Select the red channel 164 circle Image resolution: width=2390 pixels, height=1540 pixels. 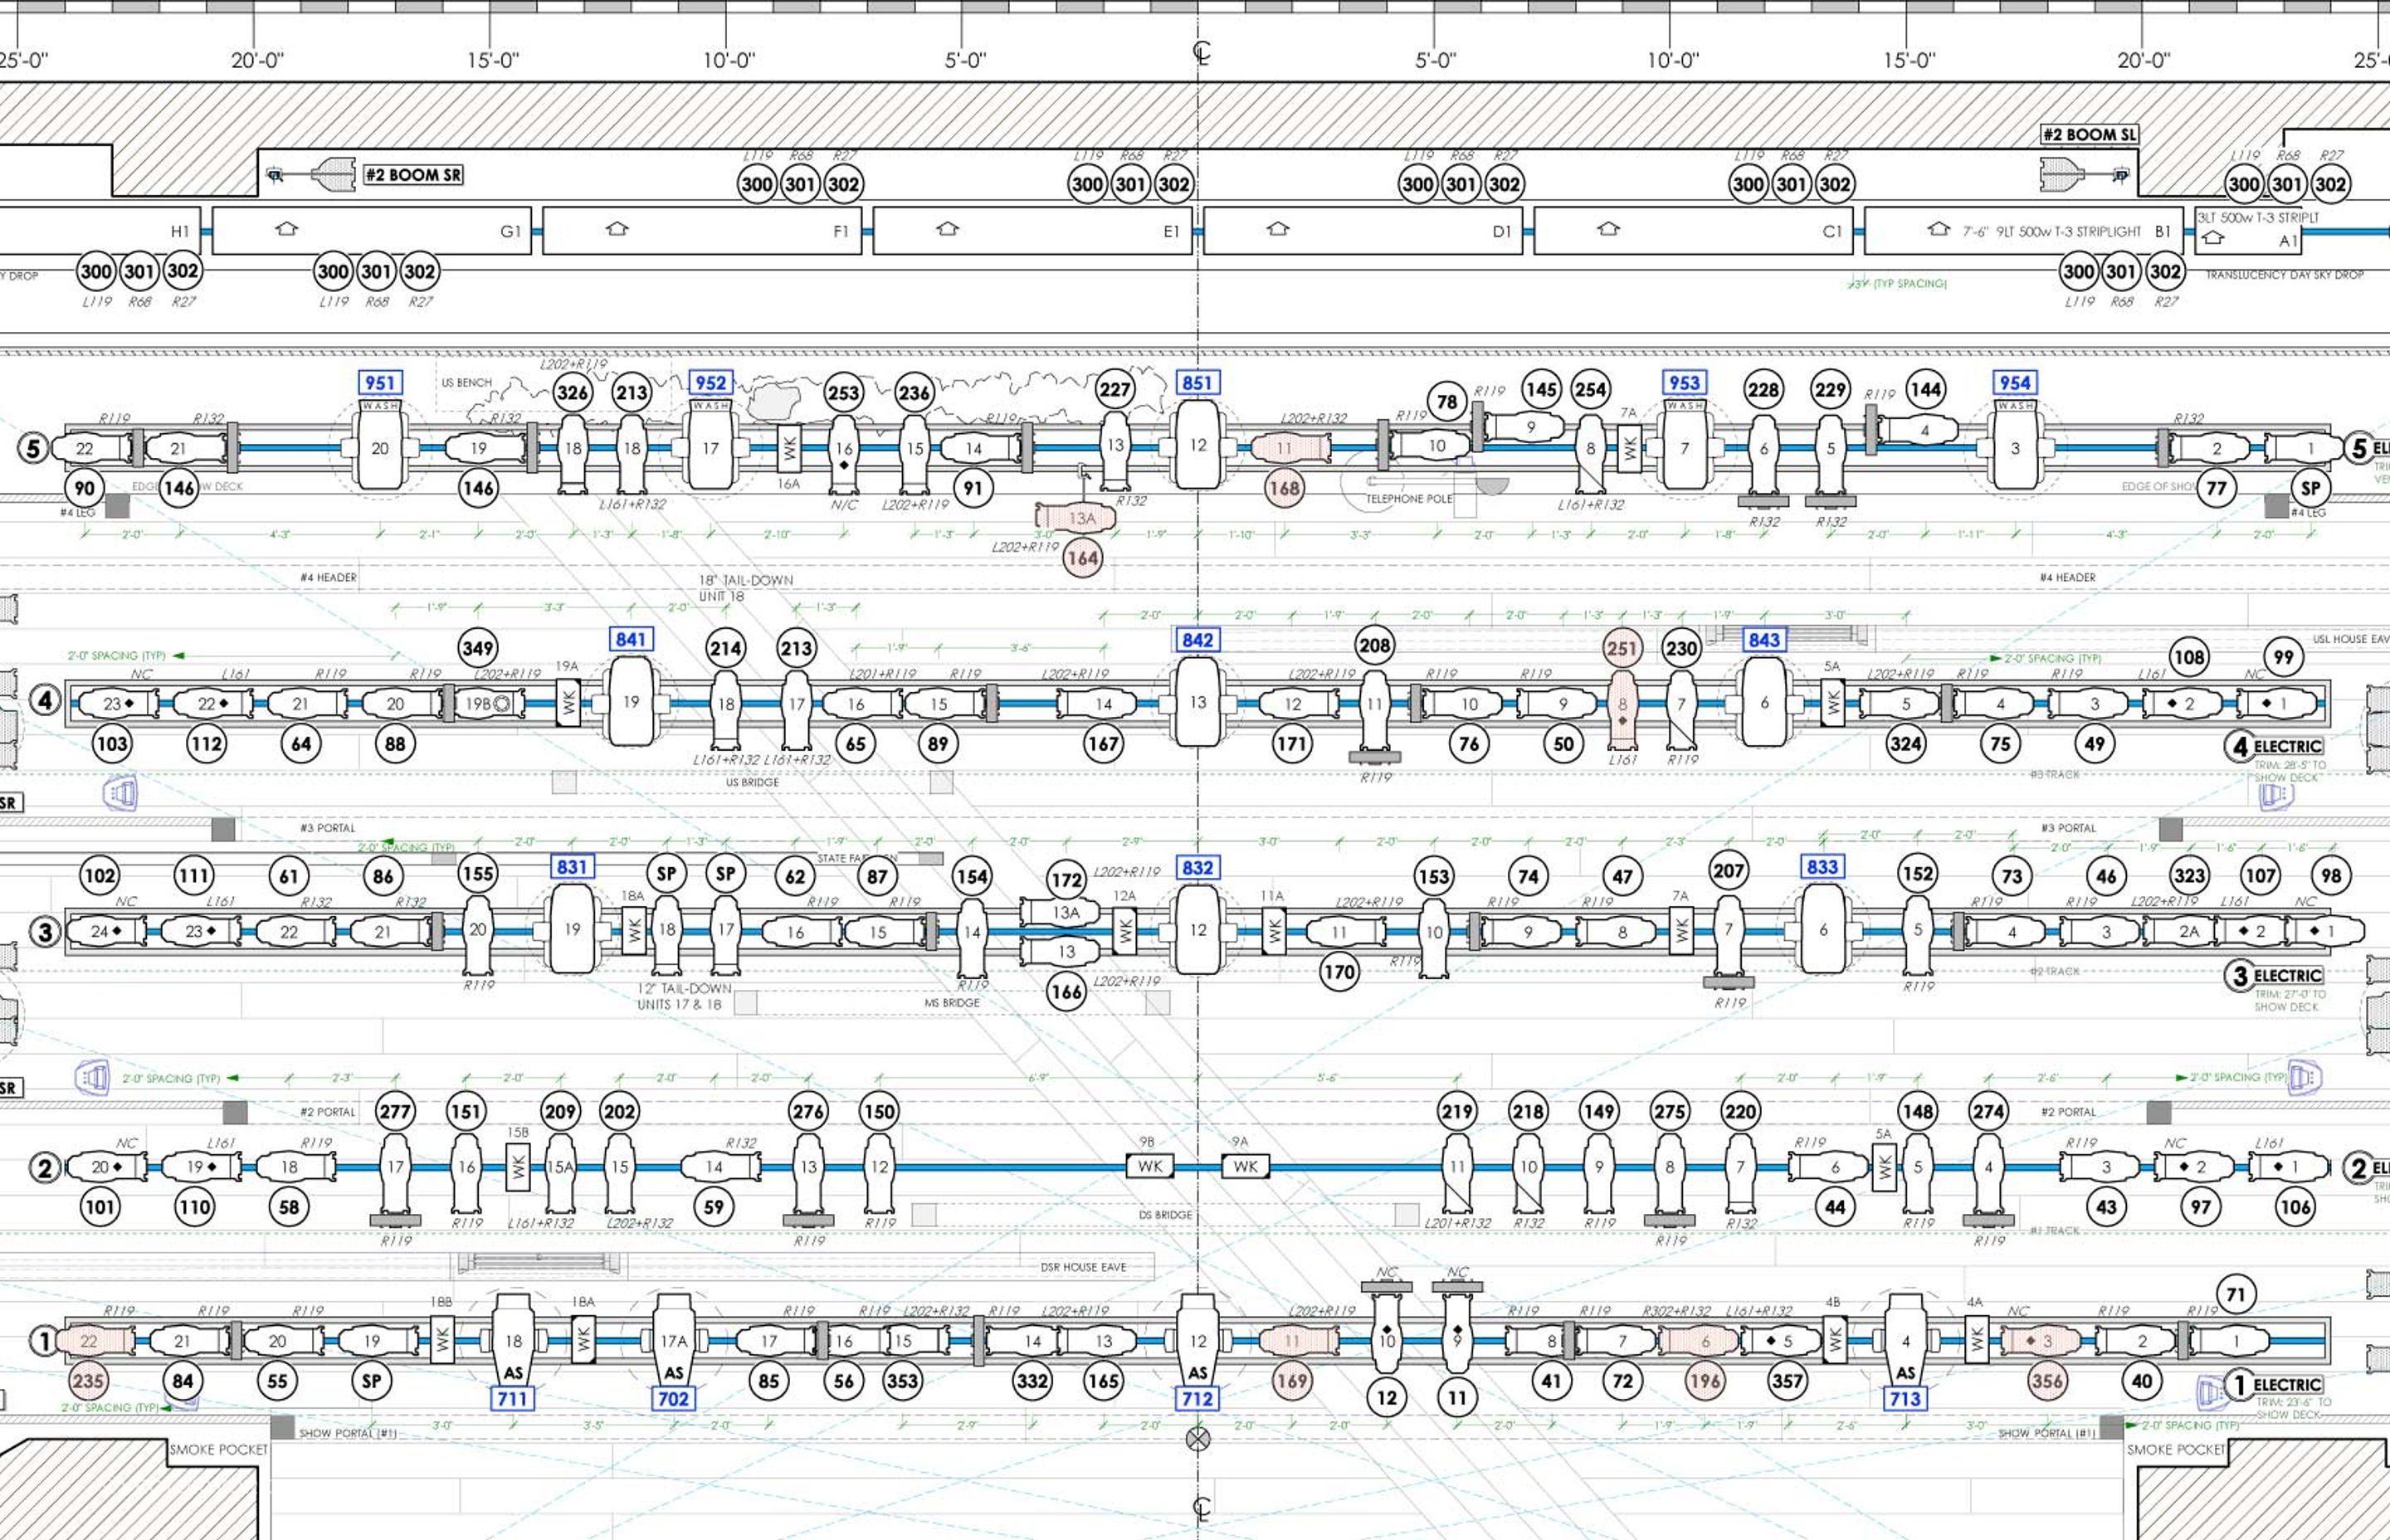coord(1083,558)
